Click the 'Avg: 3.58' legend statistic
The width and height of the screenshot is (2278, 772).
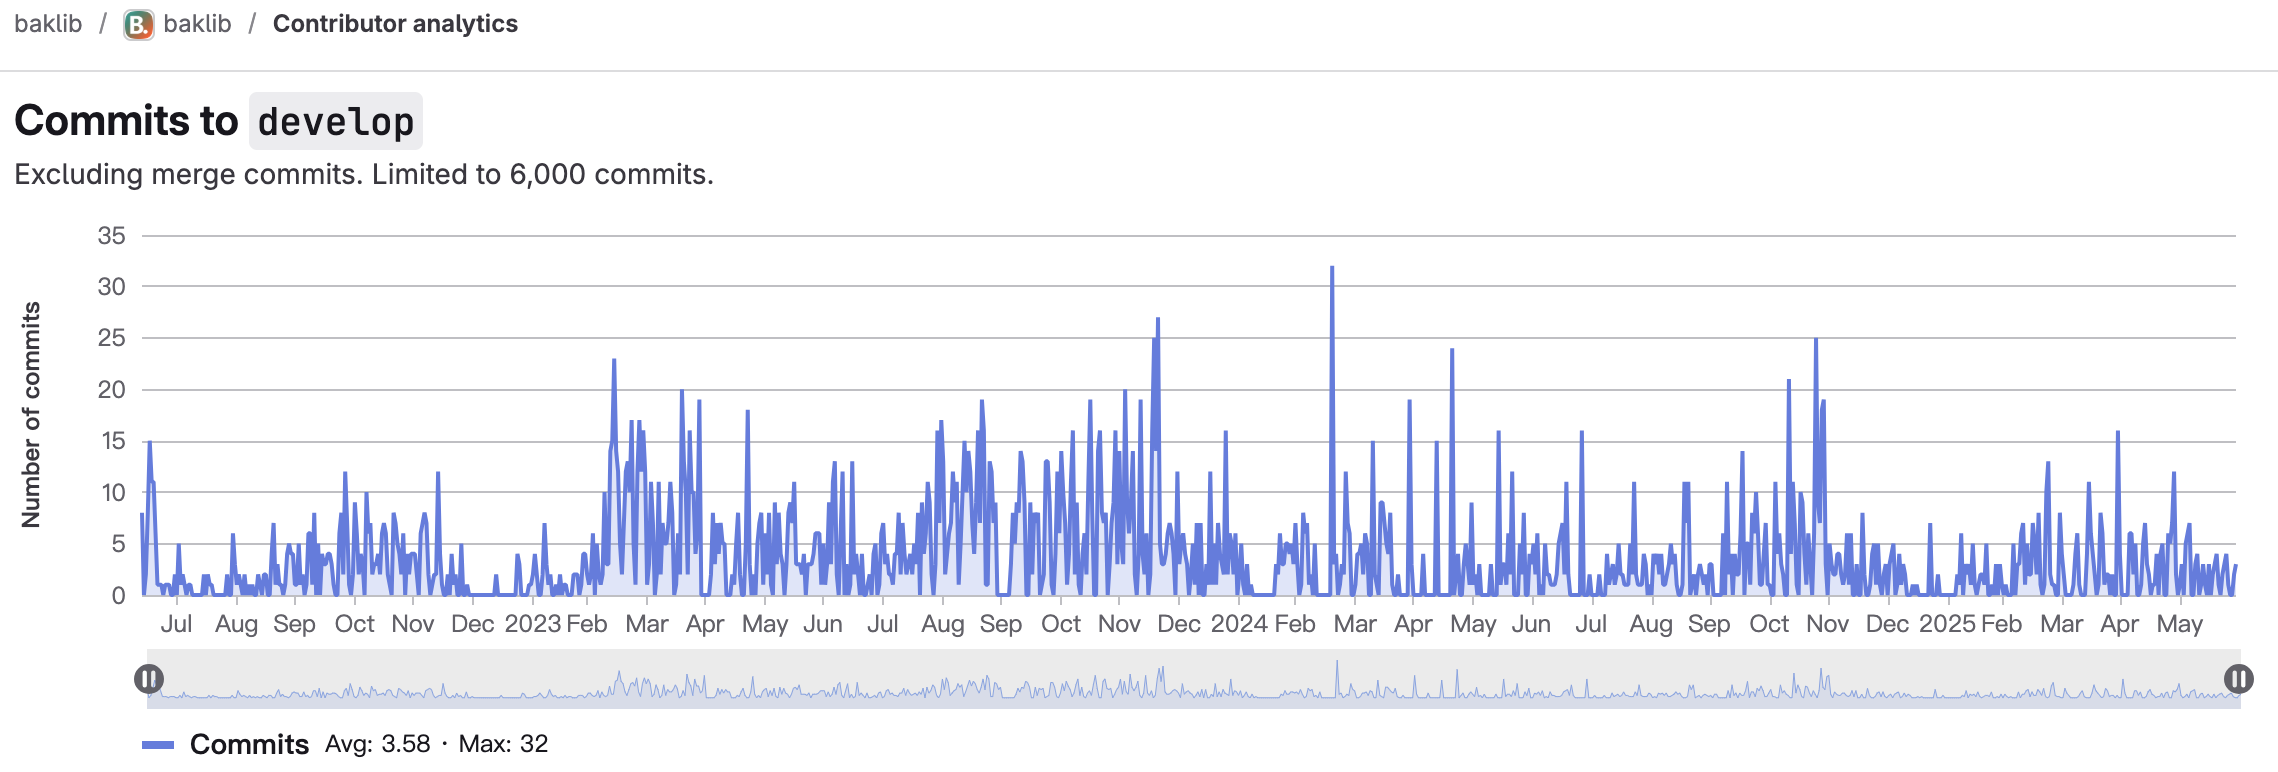click(377, 744)
